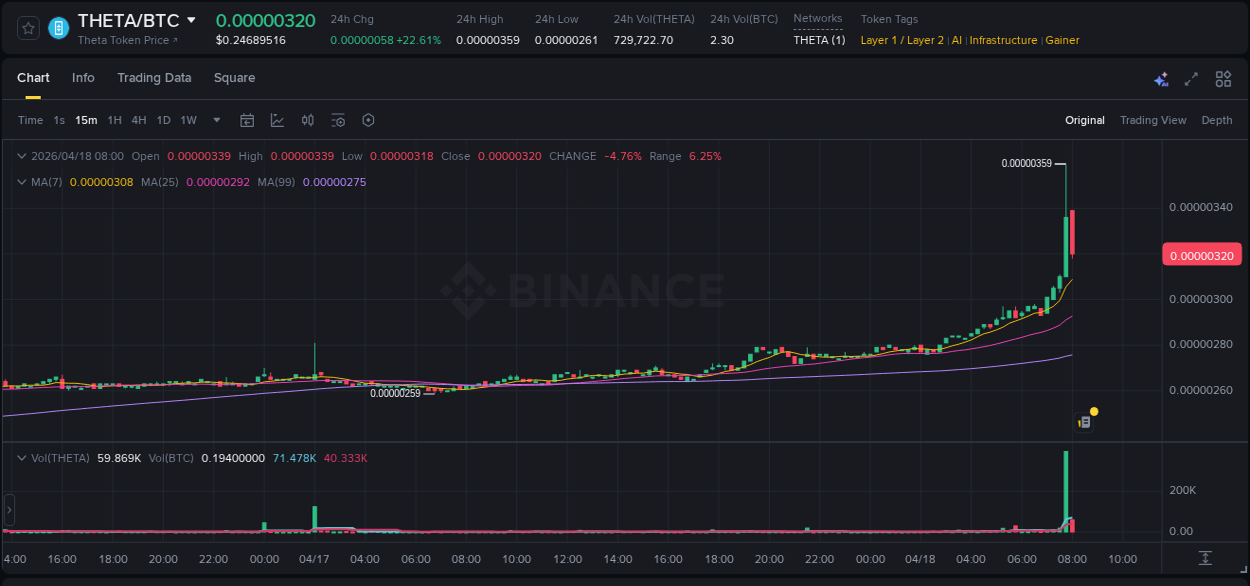Click the 24h change +22.61% value
This screenshot has width=1250, height=586.
[418, 41]
